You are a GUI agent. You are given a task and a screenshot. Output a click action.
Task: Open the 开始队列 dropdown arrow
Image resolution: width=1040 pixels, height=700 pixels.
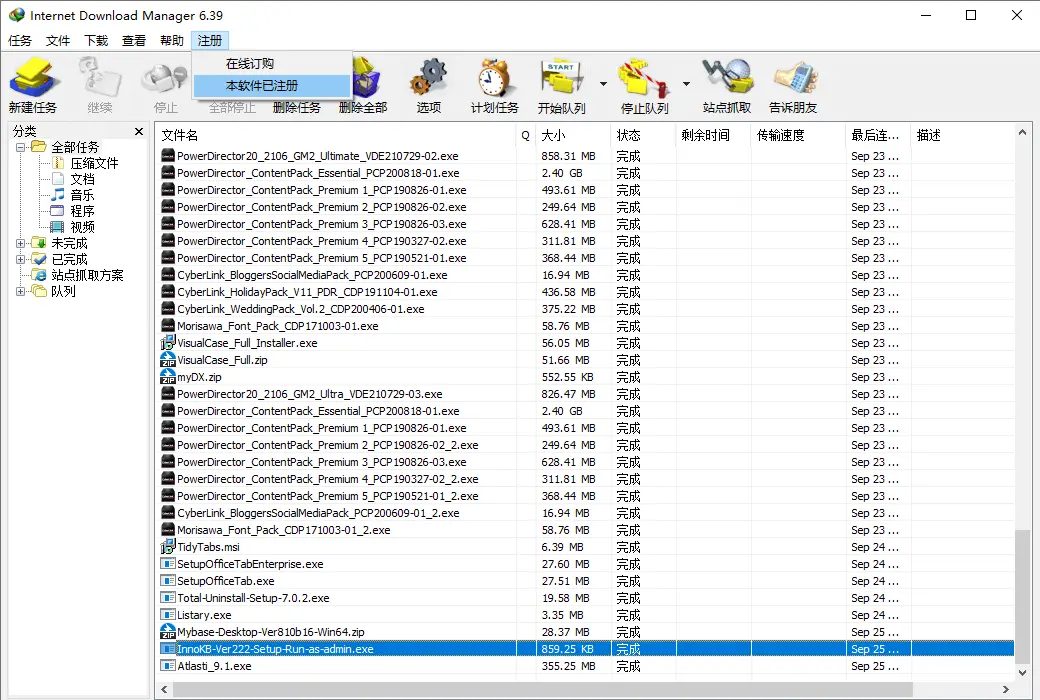pos(603,84)
